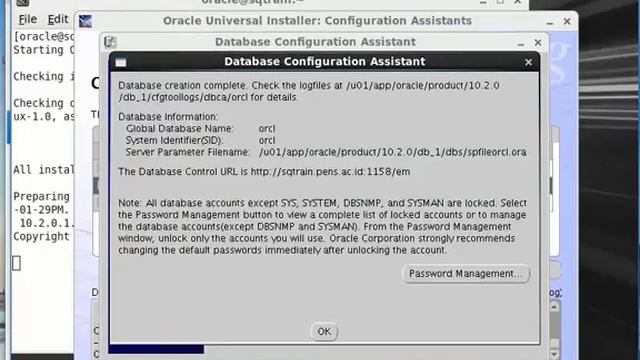Viewport: 640px width, 360px height.
Task: Click the installer scrollbar up arrow
Action: click(x=554, y=307)
